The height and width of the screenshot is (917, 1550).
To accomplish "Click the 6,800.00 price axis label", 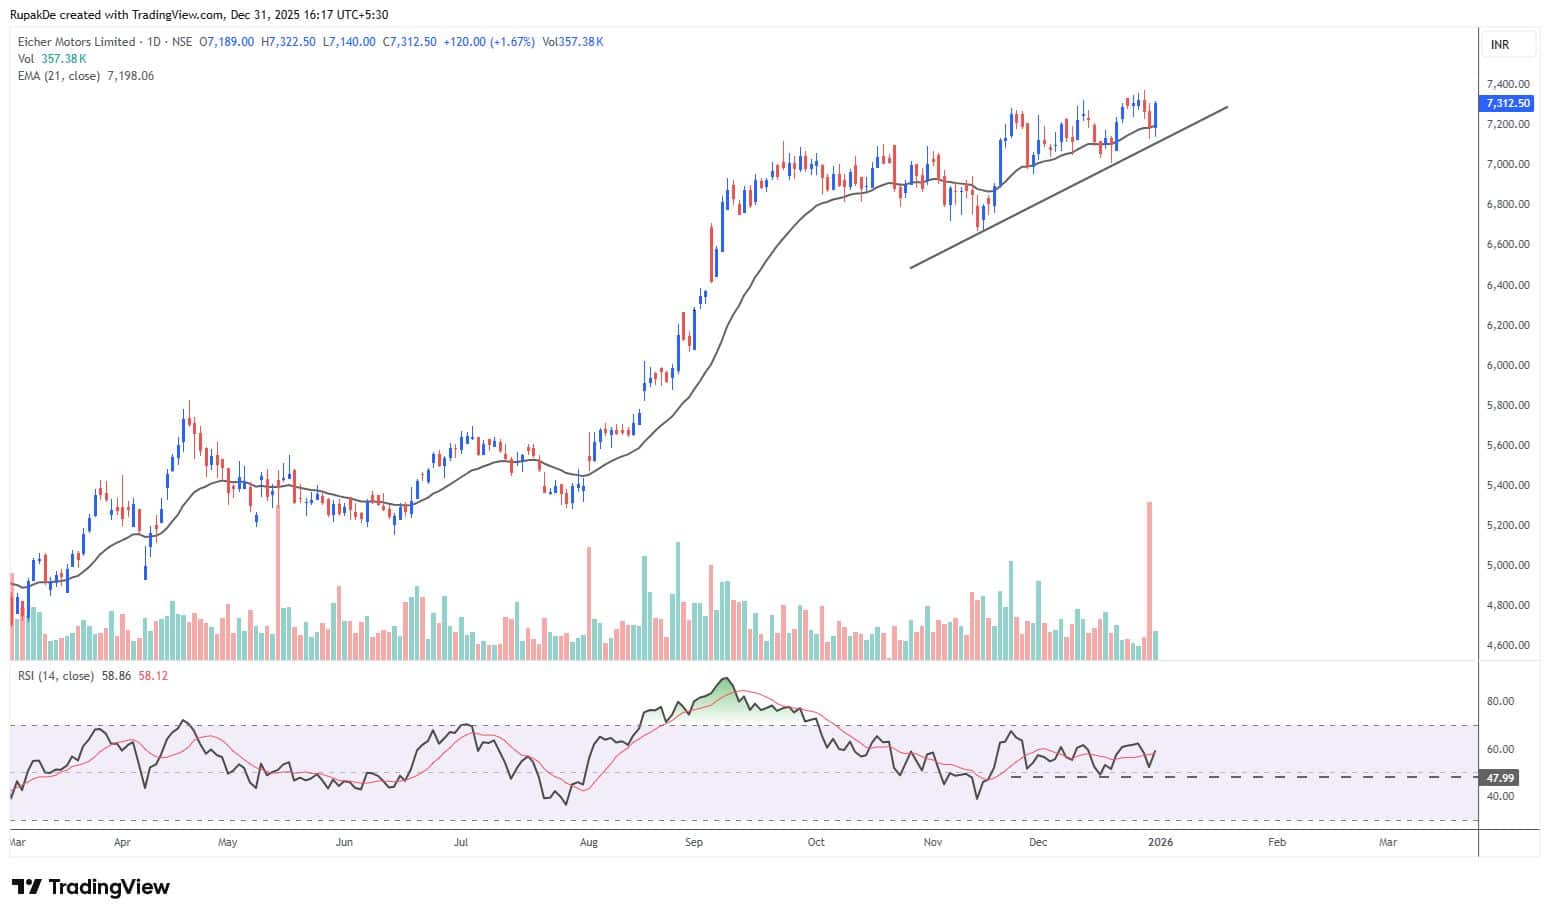I will coord(1508,204).
